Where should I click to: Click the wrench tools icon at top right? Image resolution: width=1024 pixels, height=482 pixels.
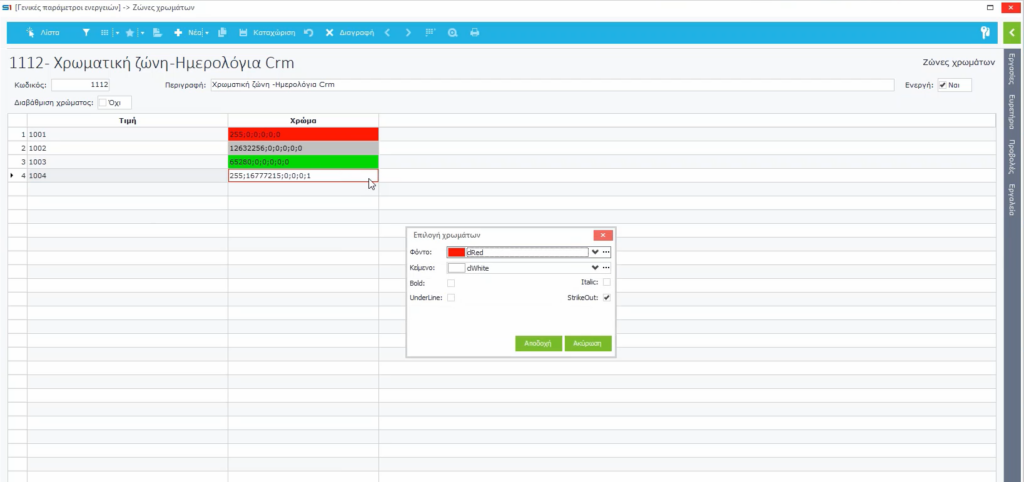click(985, 32)
